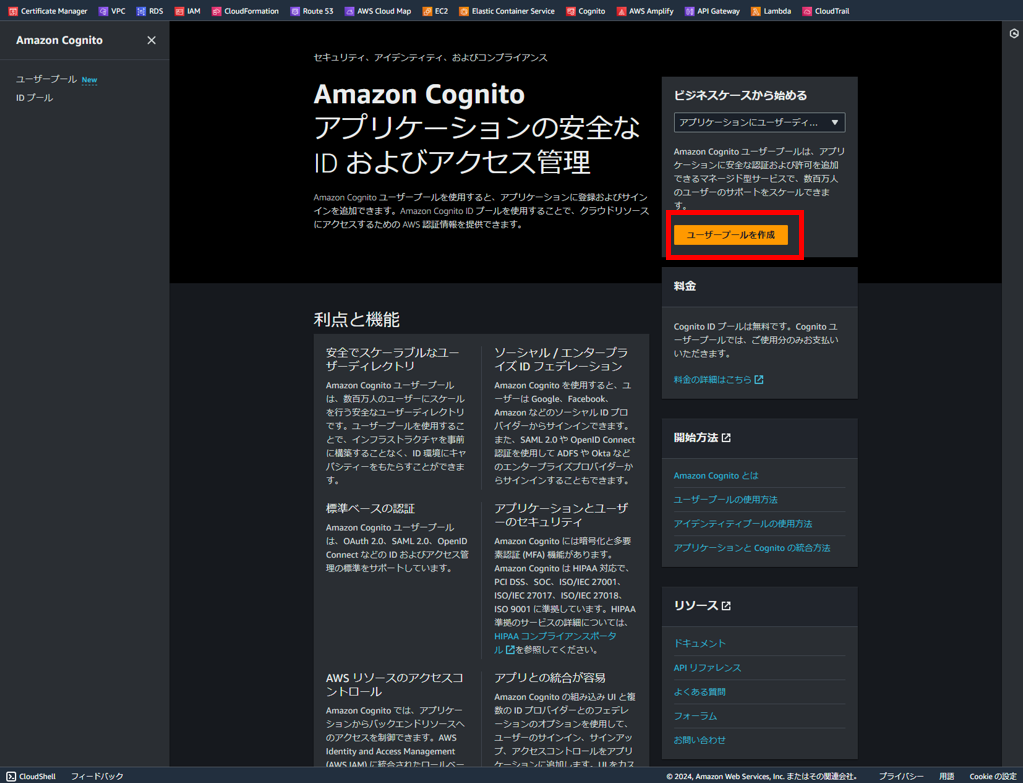
Task: Open AWS Amplify from the top bar
Action: 646,11
